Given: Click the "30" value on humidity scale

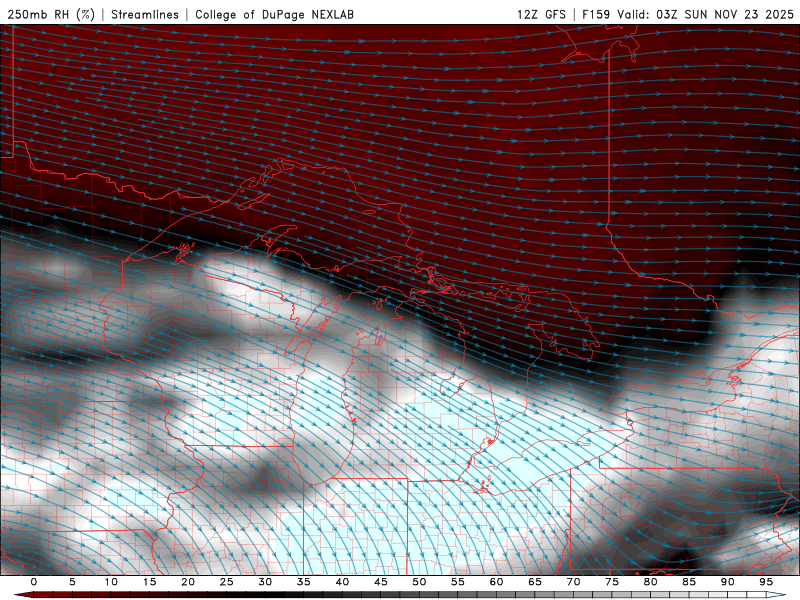Looking at the screenshot, I should pos(265,582).
